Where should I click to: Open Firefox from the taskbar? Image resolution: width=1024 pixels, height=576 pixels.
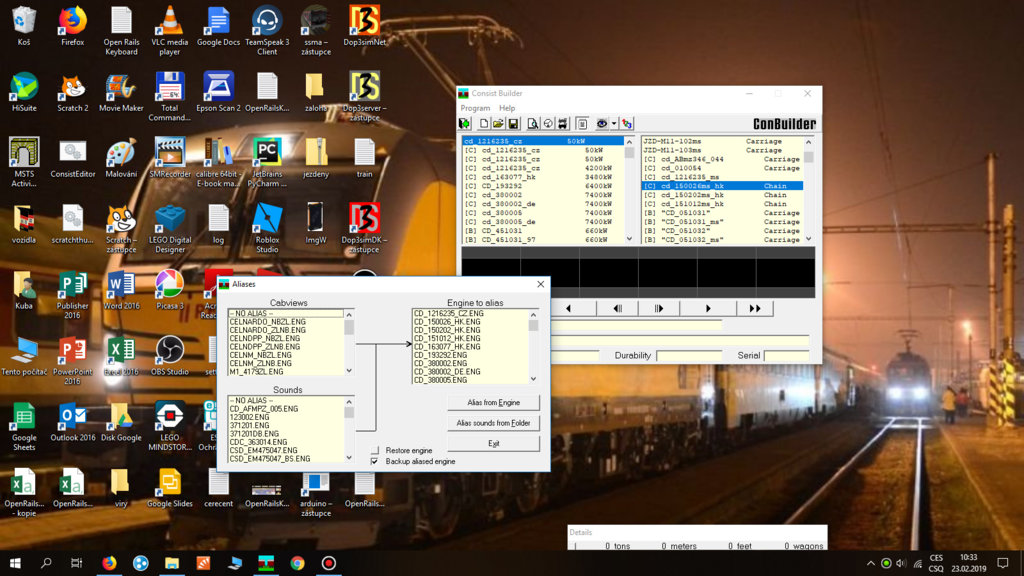pos(109,563)
